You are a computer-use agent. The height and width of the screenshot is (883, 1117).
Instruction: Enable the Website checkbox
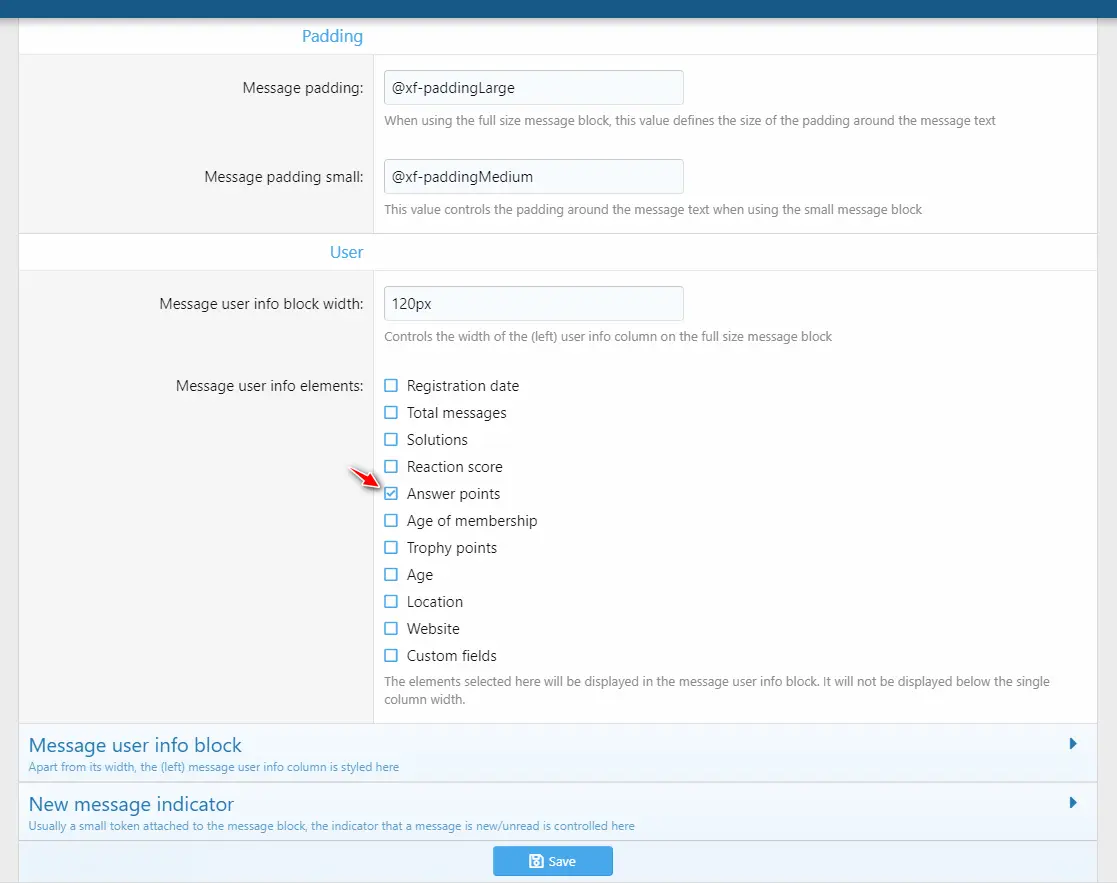pyautogui.click(x=391, y=629)
